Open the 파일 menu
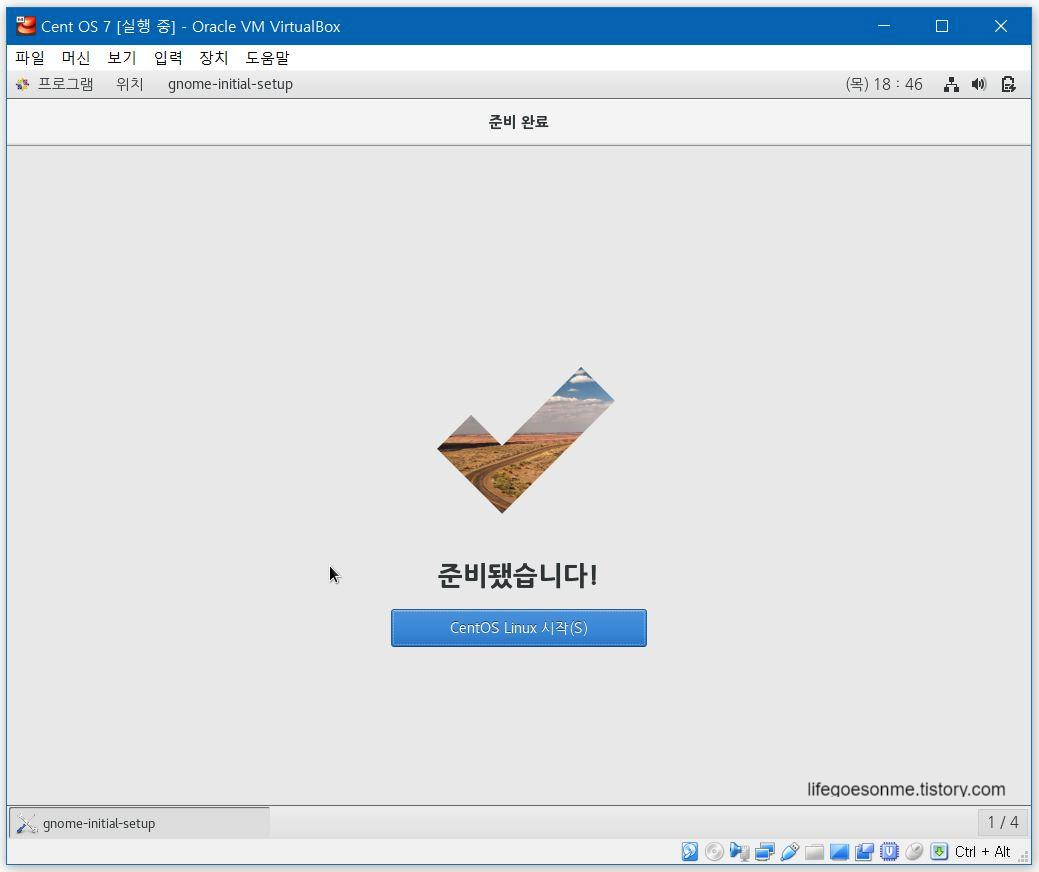Viewport: 1039px width, 872px height. pyautogui.click(x=30, y=58)
